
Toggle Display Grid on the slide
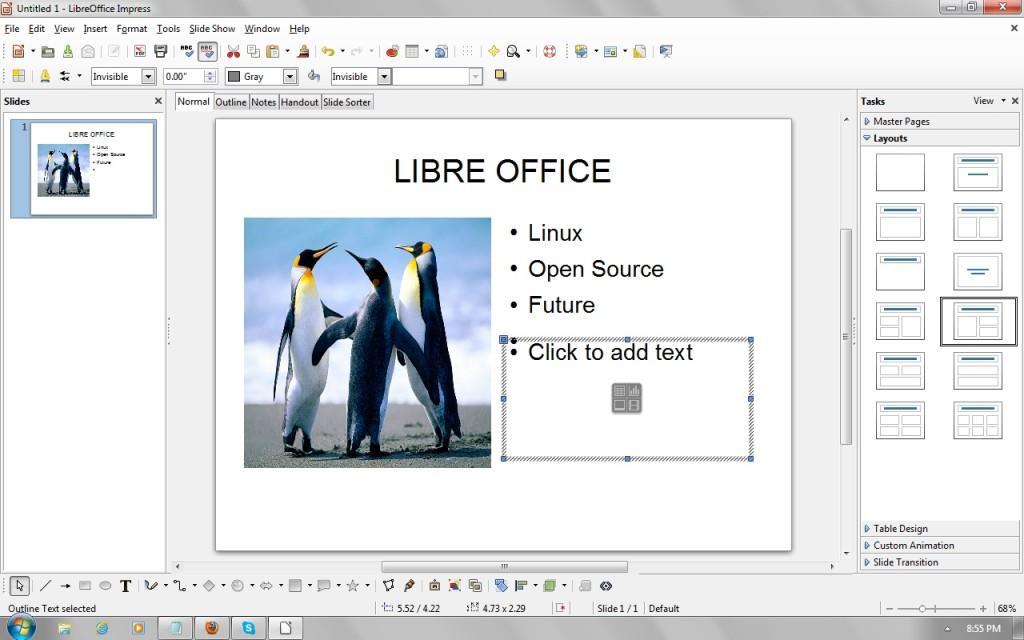click(x=467, y=52)
